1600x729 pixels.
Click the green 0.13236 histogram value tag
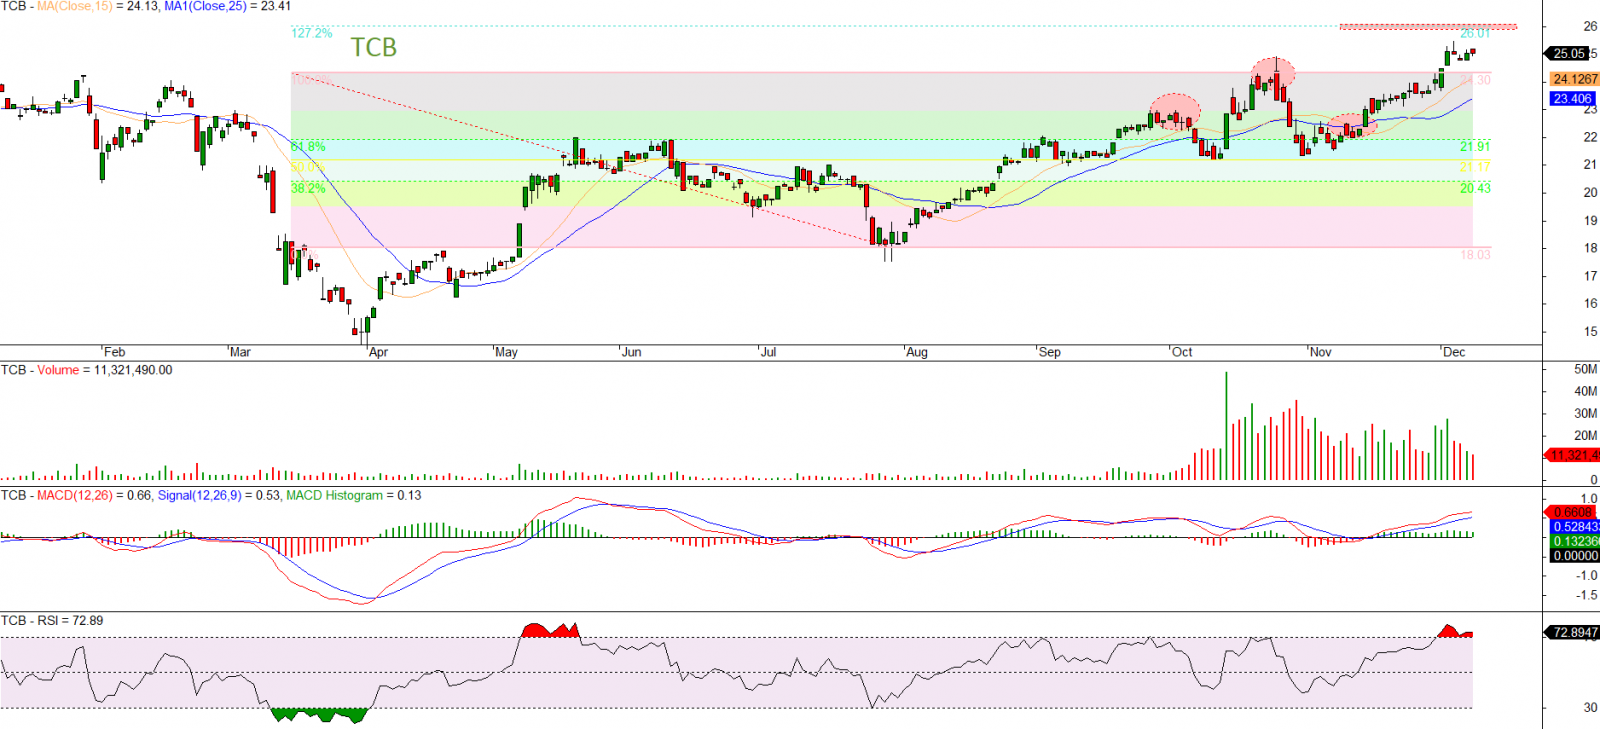point(1575,541)
